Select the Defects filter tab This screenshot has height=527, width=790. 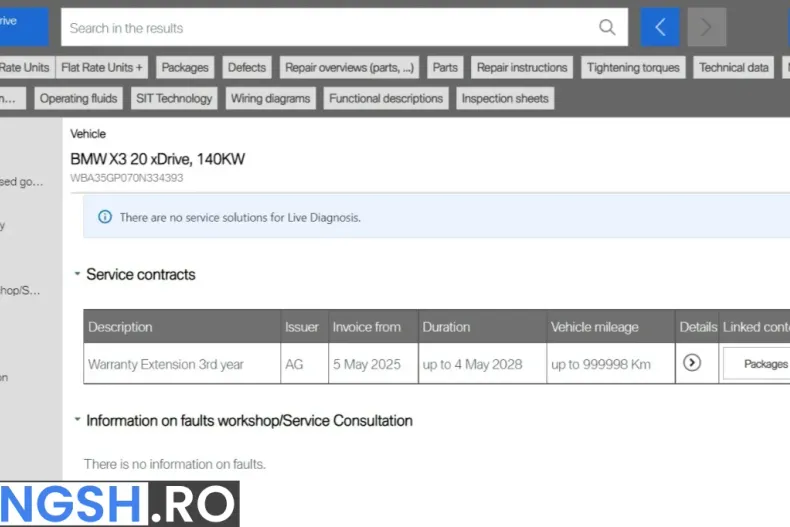(247, 68)
